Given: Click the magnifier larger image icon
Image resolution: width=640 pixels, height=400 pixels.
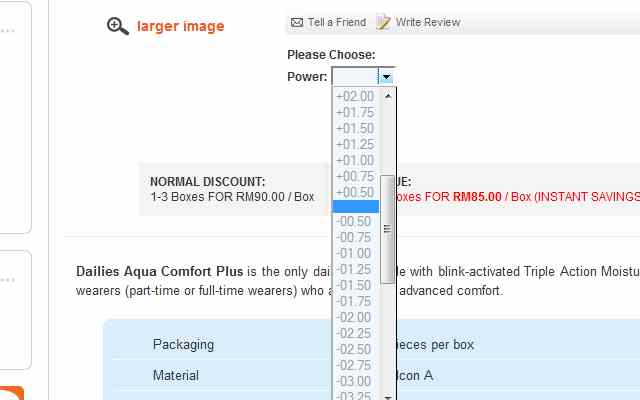Looking at the screenshot, I should (x=118, y=26).
